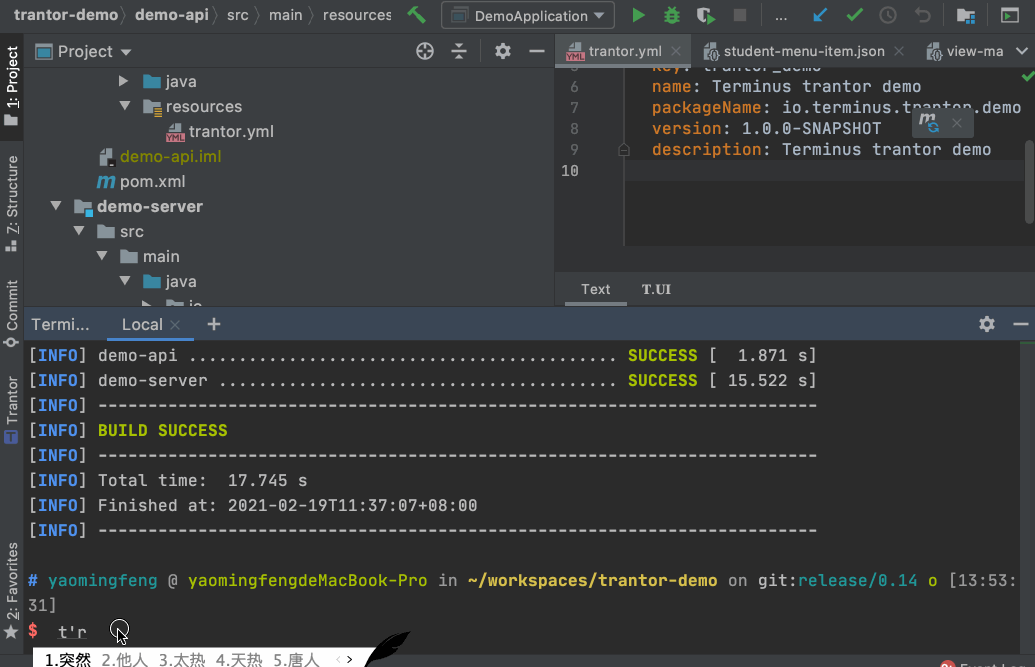
Task: Open the DemoApplication run configuration dropdown
Action: [x=528, y=15]
